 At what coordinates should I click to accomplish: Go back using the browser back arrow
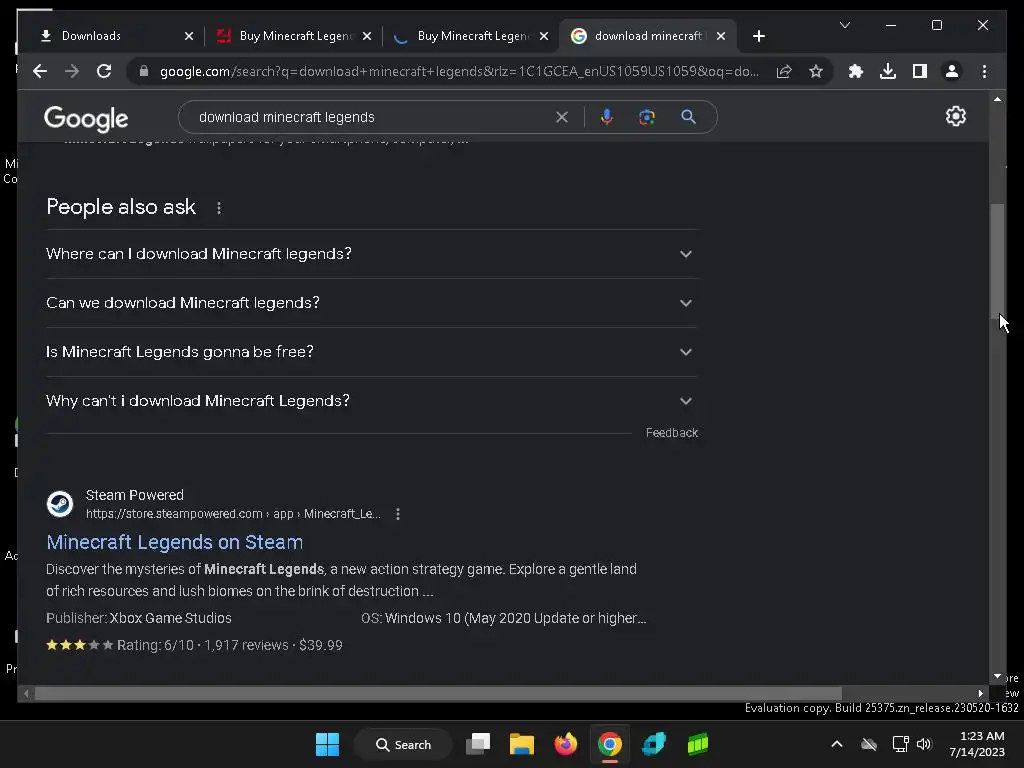pos(40,71)
